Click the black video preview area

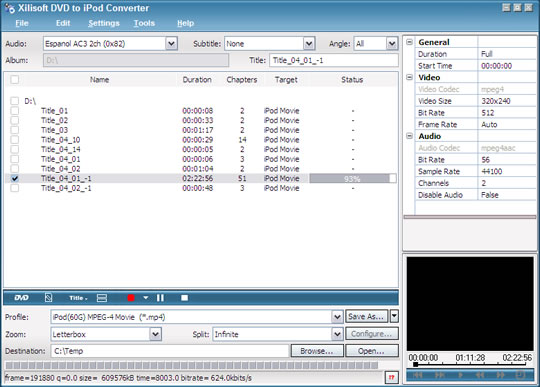[x=470, y=304]
